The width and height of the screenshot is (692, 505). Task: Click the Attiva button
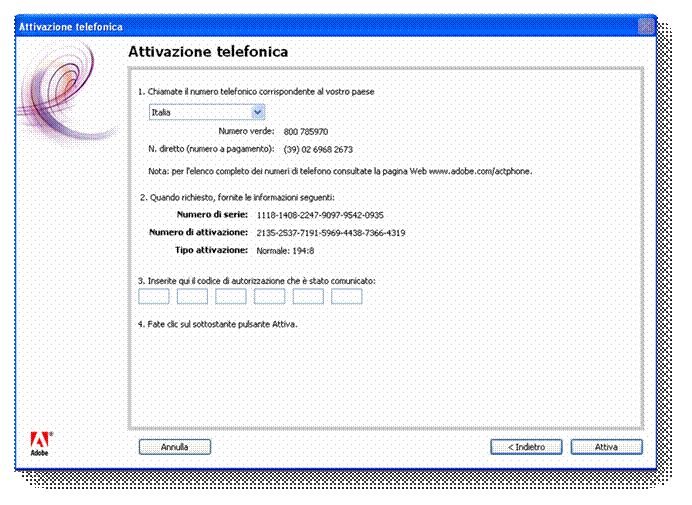pyautogui.click(x=606, y=447)
